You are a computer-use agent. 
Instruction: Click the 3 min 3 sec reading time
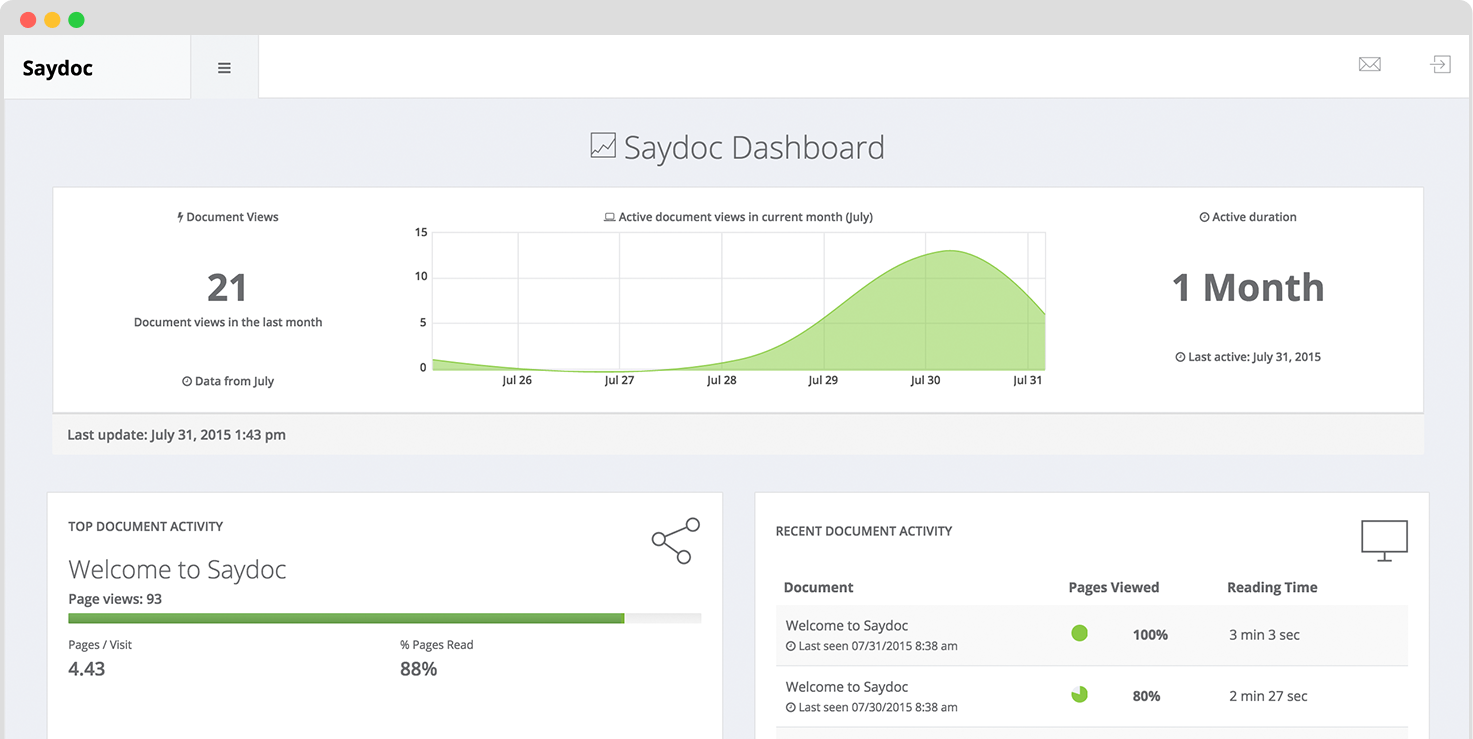coord(1264,634)
